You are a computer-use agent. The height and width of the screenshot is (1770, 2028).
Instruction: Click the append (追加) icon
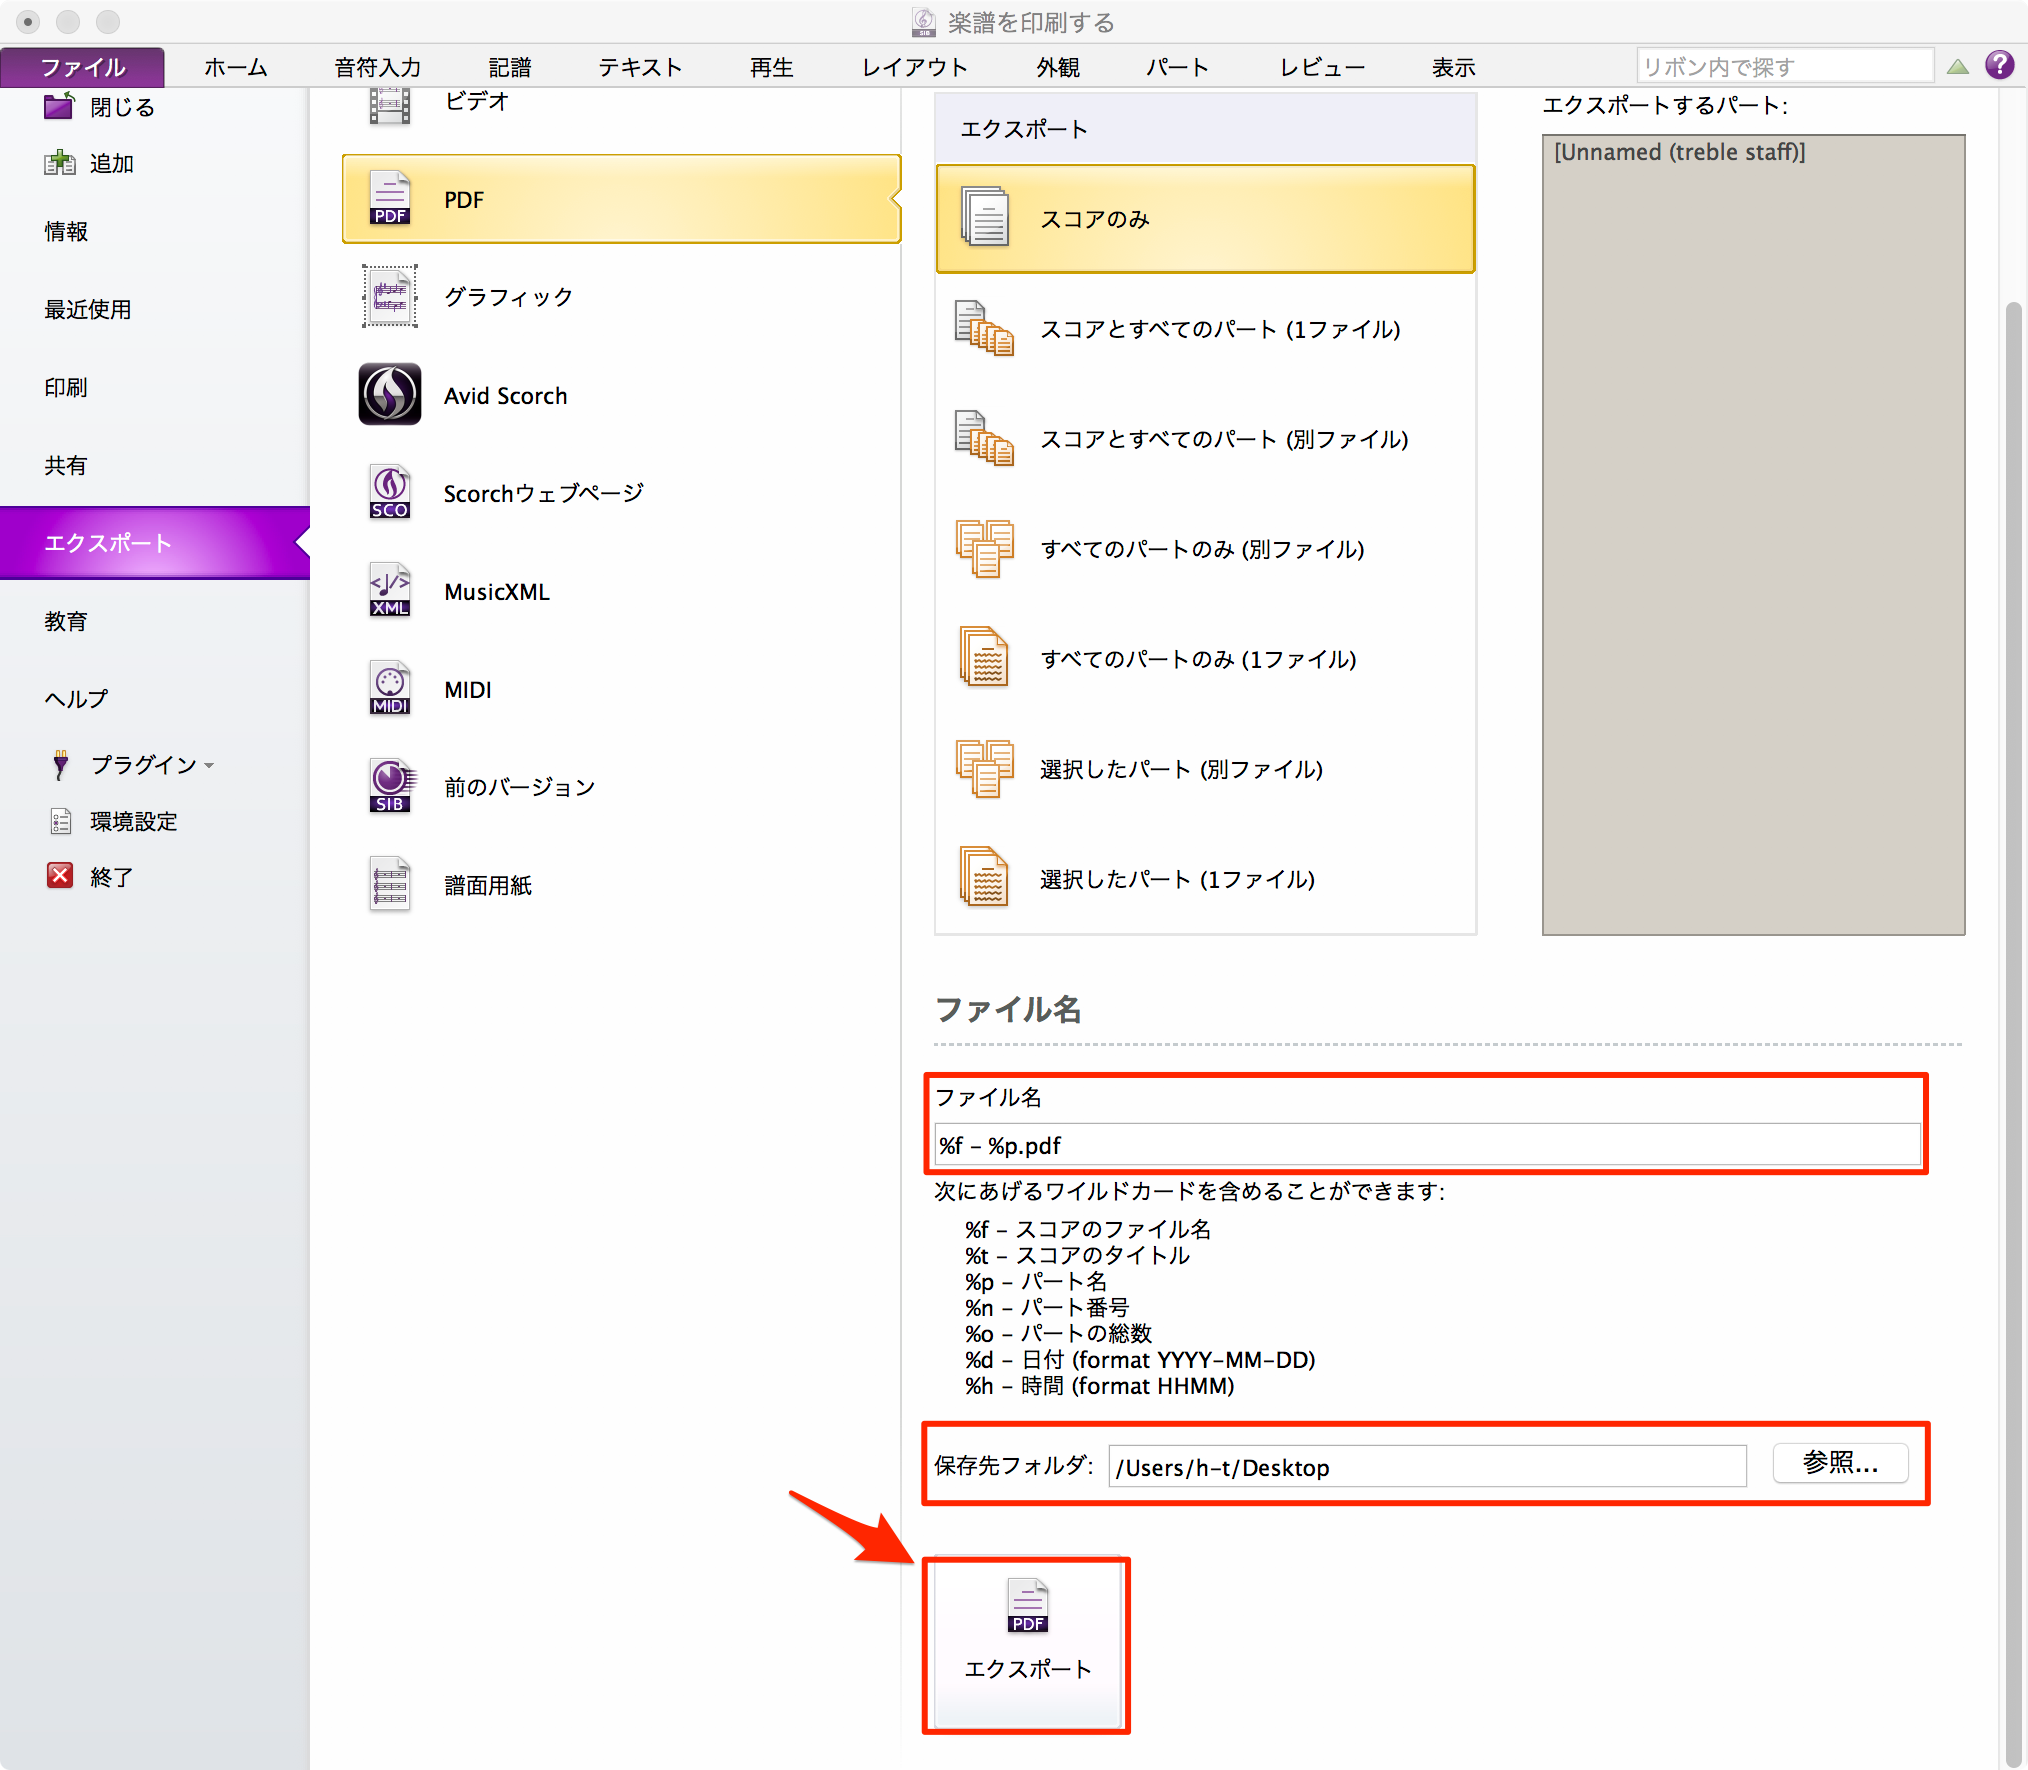[x=60, y=163]
